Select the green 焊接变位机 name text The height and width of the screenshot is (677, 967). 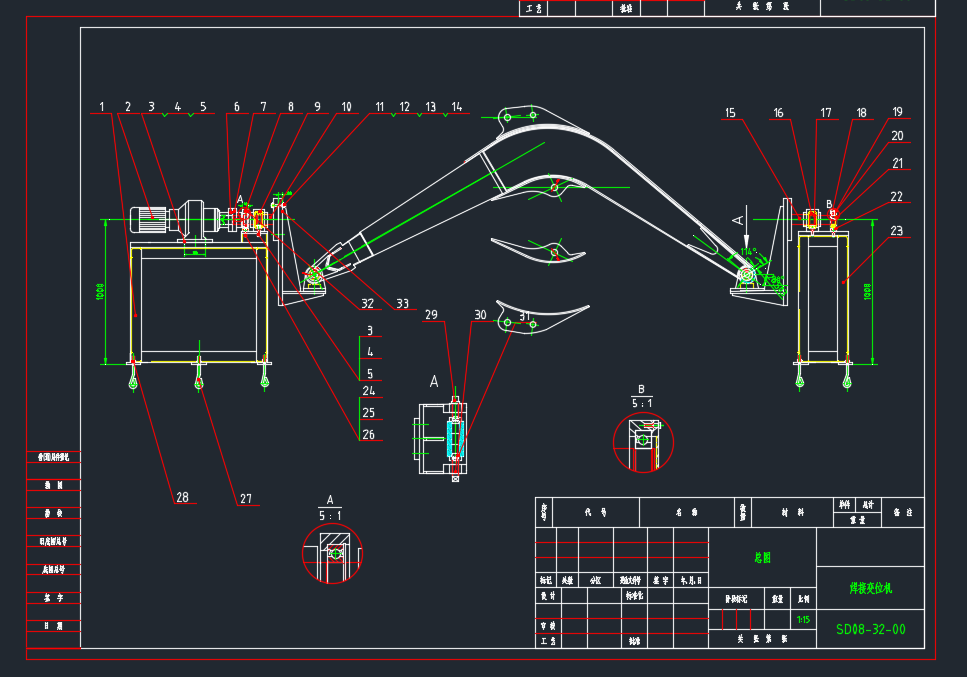pyautogui.click(x=871, y=588)
